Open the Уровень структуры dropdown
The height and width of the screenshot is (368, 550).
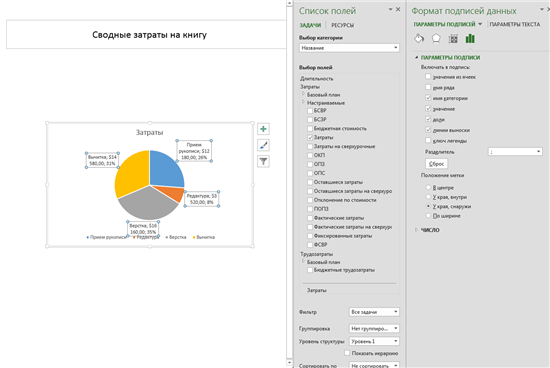click(374, 341)
